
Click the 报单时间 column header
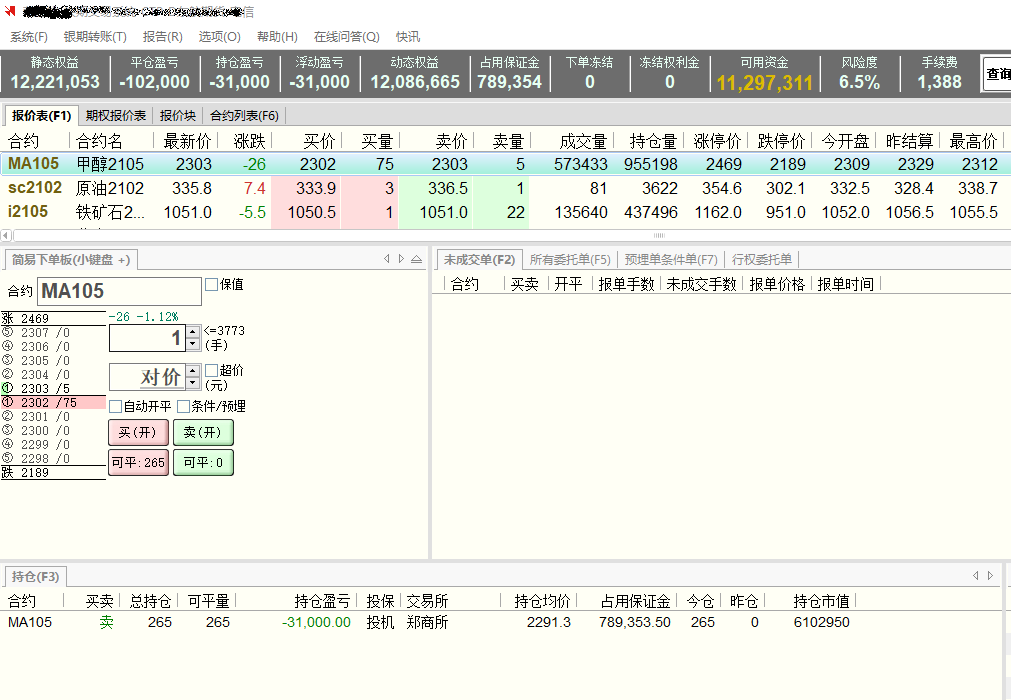845,284
